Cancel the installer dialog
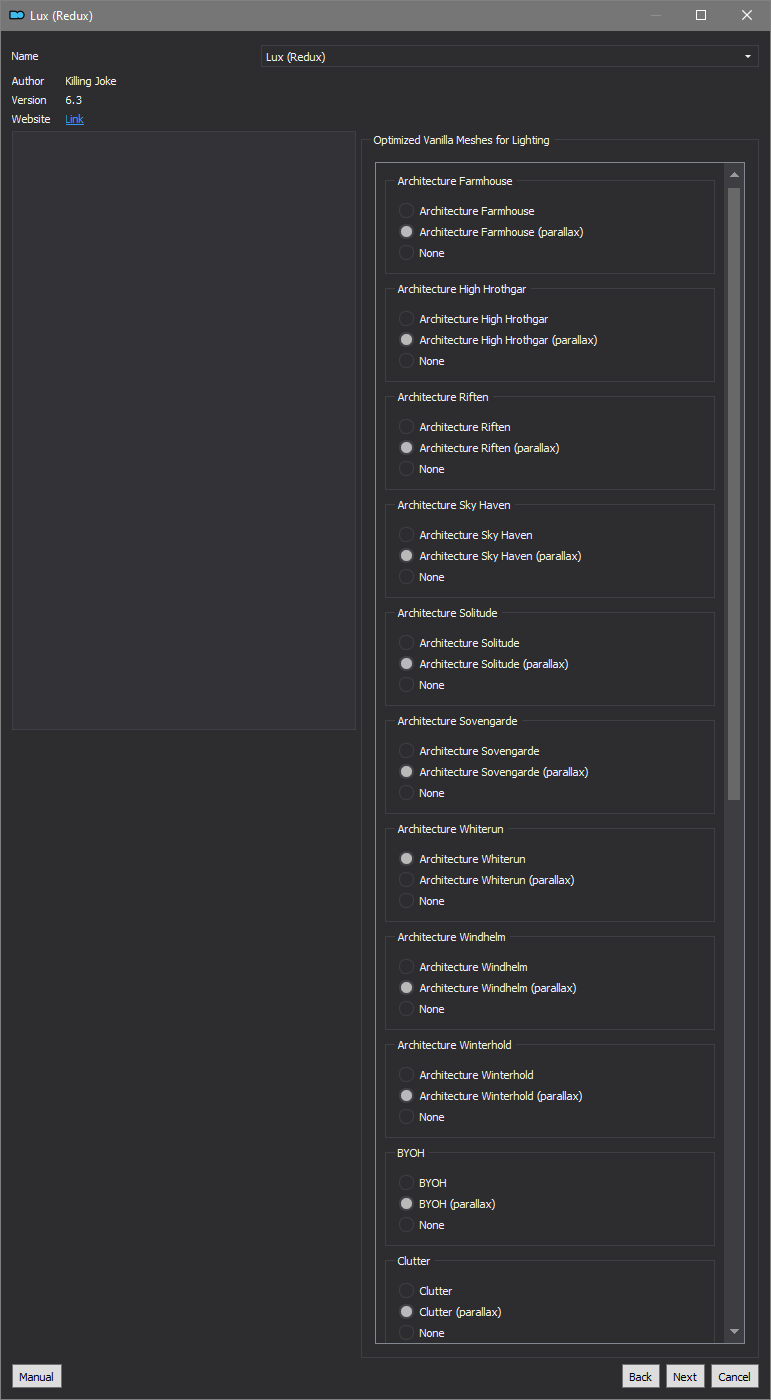The image size is (771, 1400). (734, 1376)
